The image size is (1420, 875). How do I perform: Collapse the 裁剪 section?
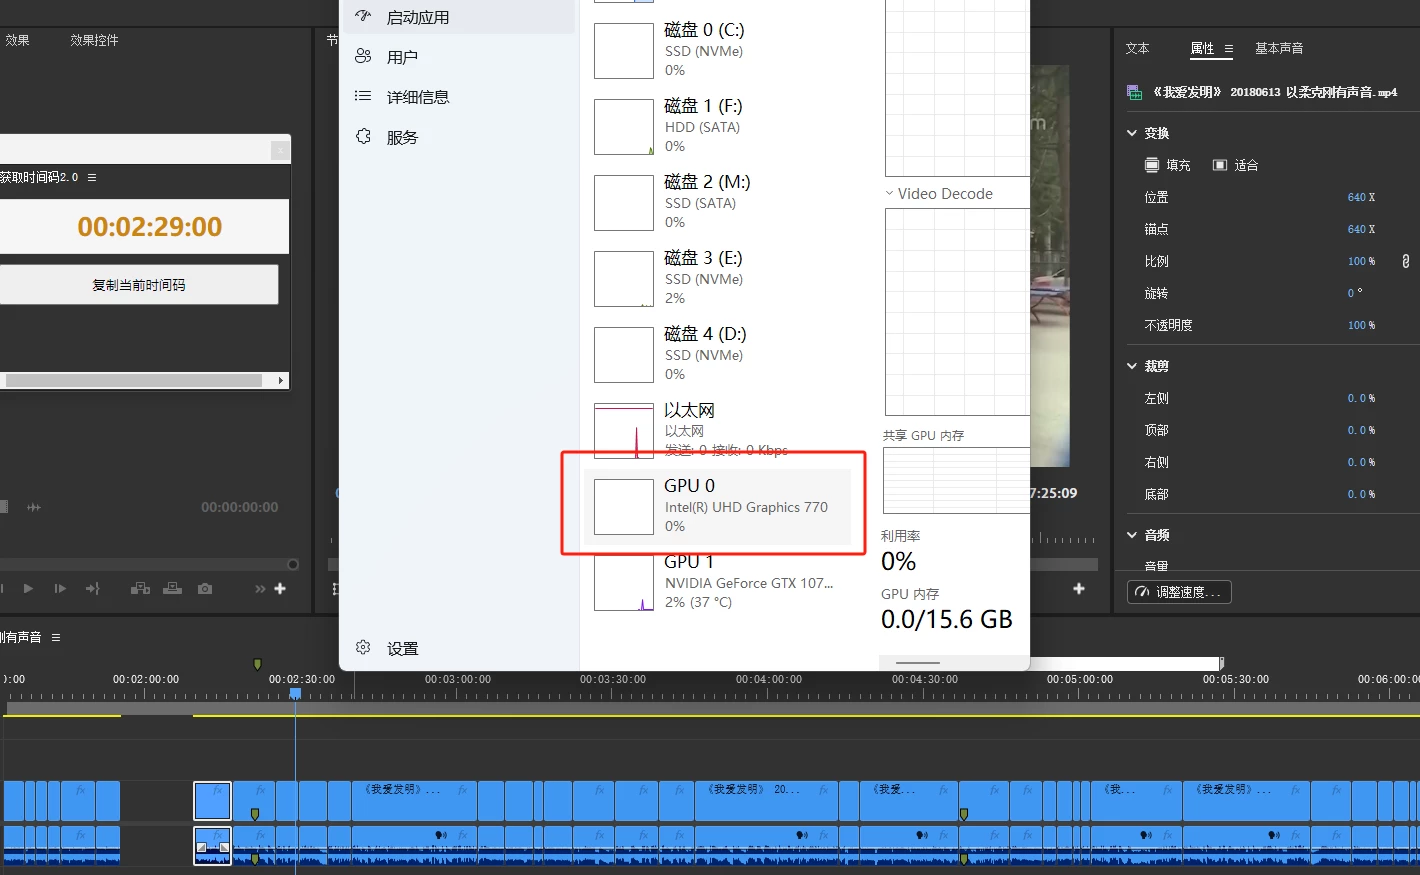pos(1132,366)
